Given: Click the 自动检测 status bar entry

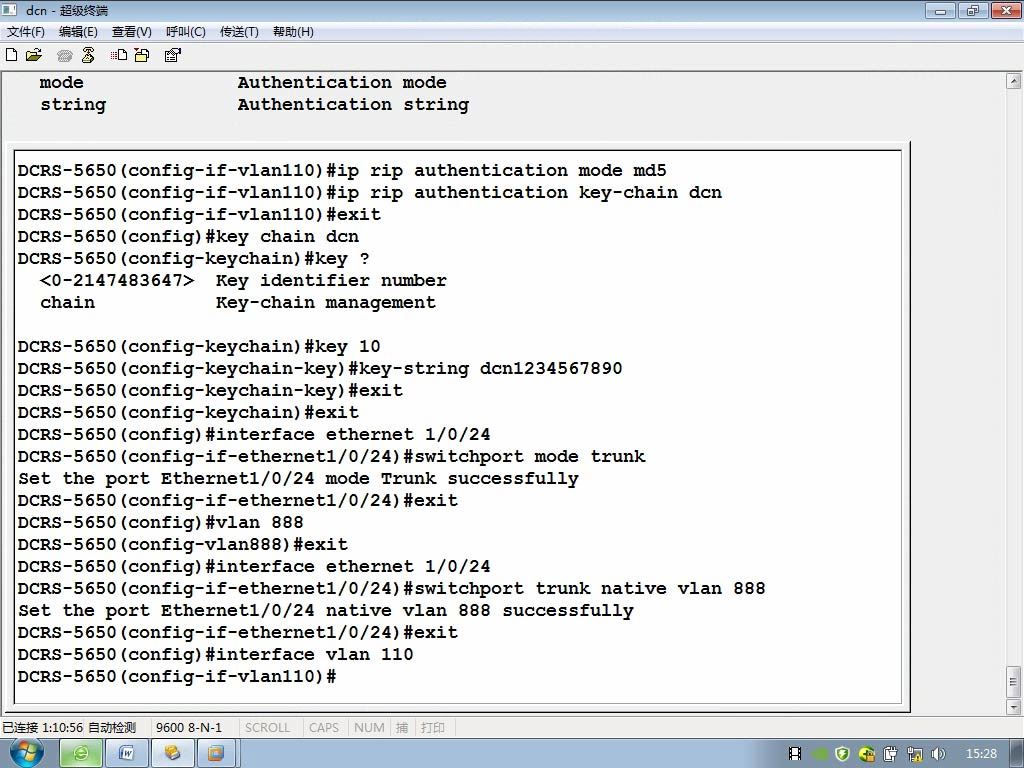Looking at the screenshot, I should (112, 728).
